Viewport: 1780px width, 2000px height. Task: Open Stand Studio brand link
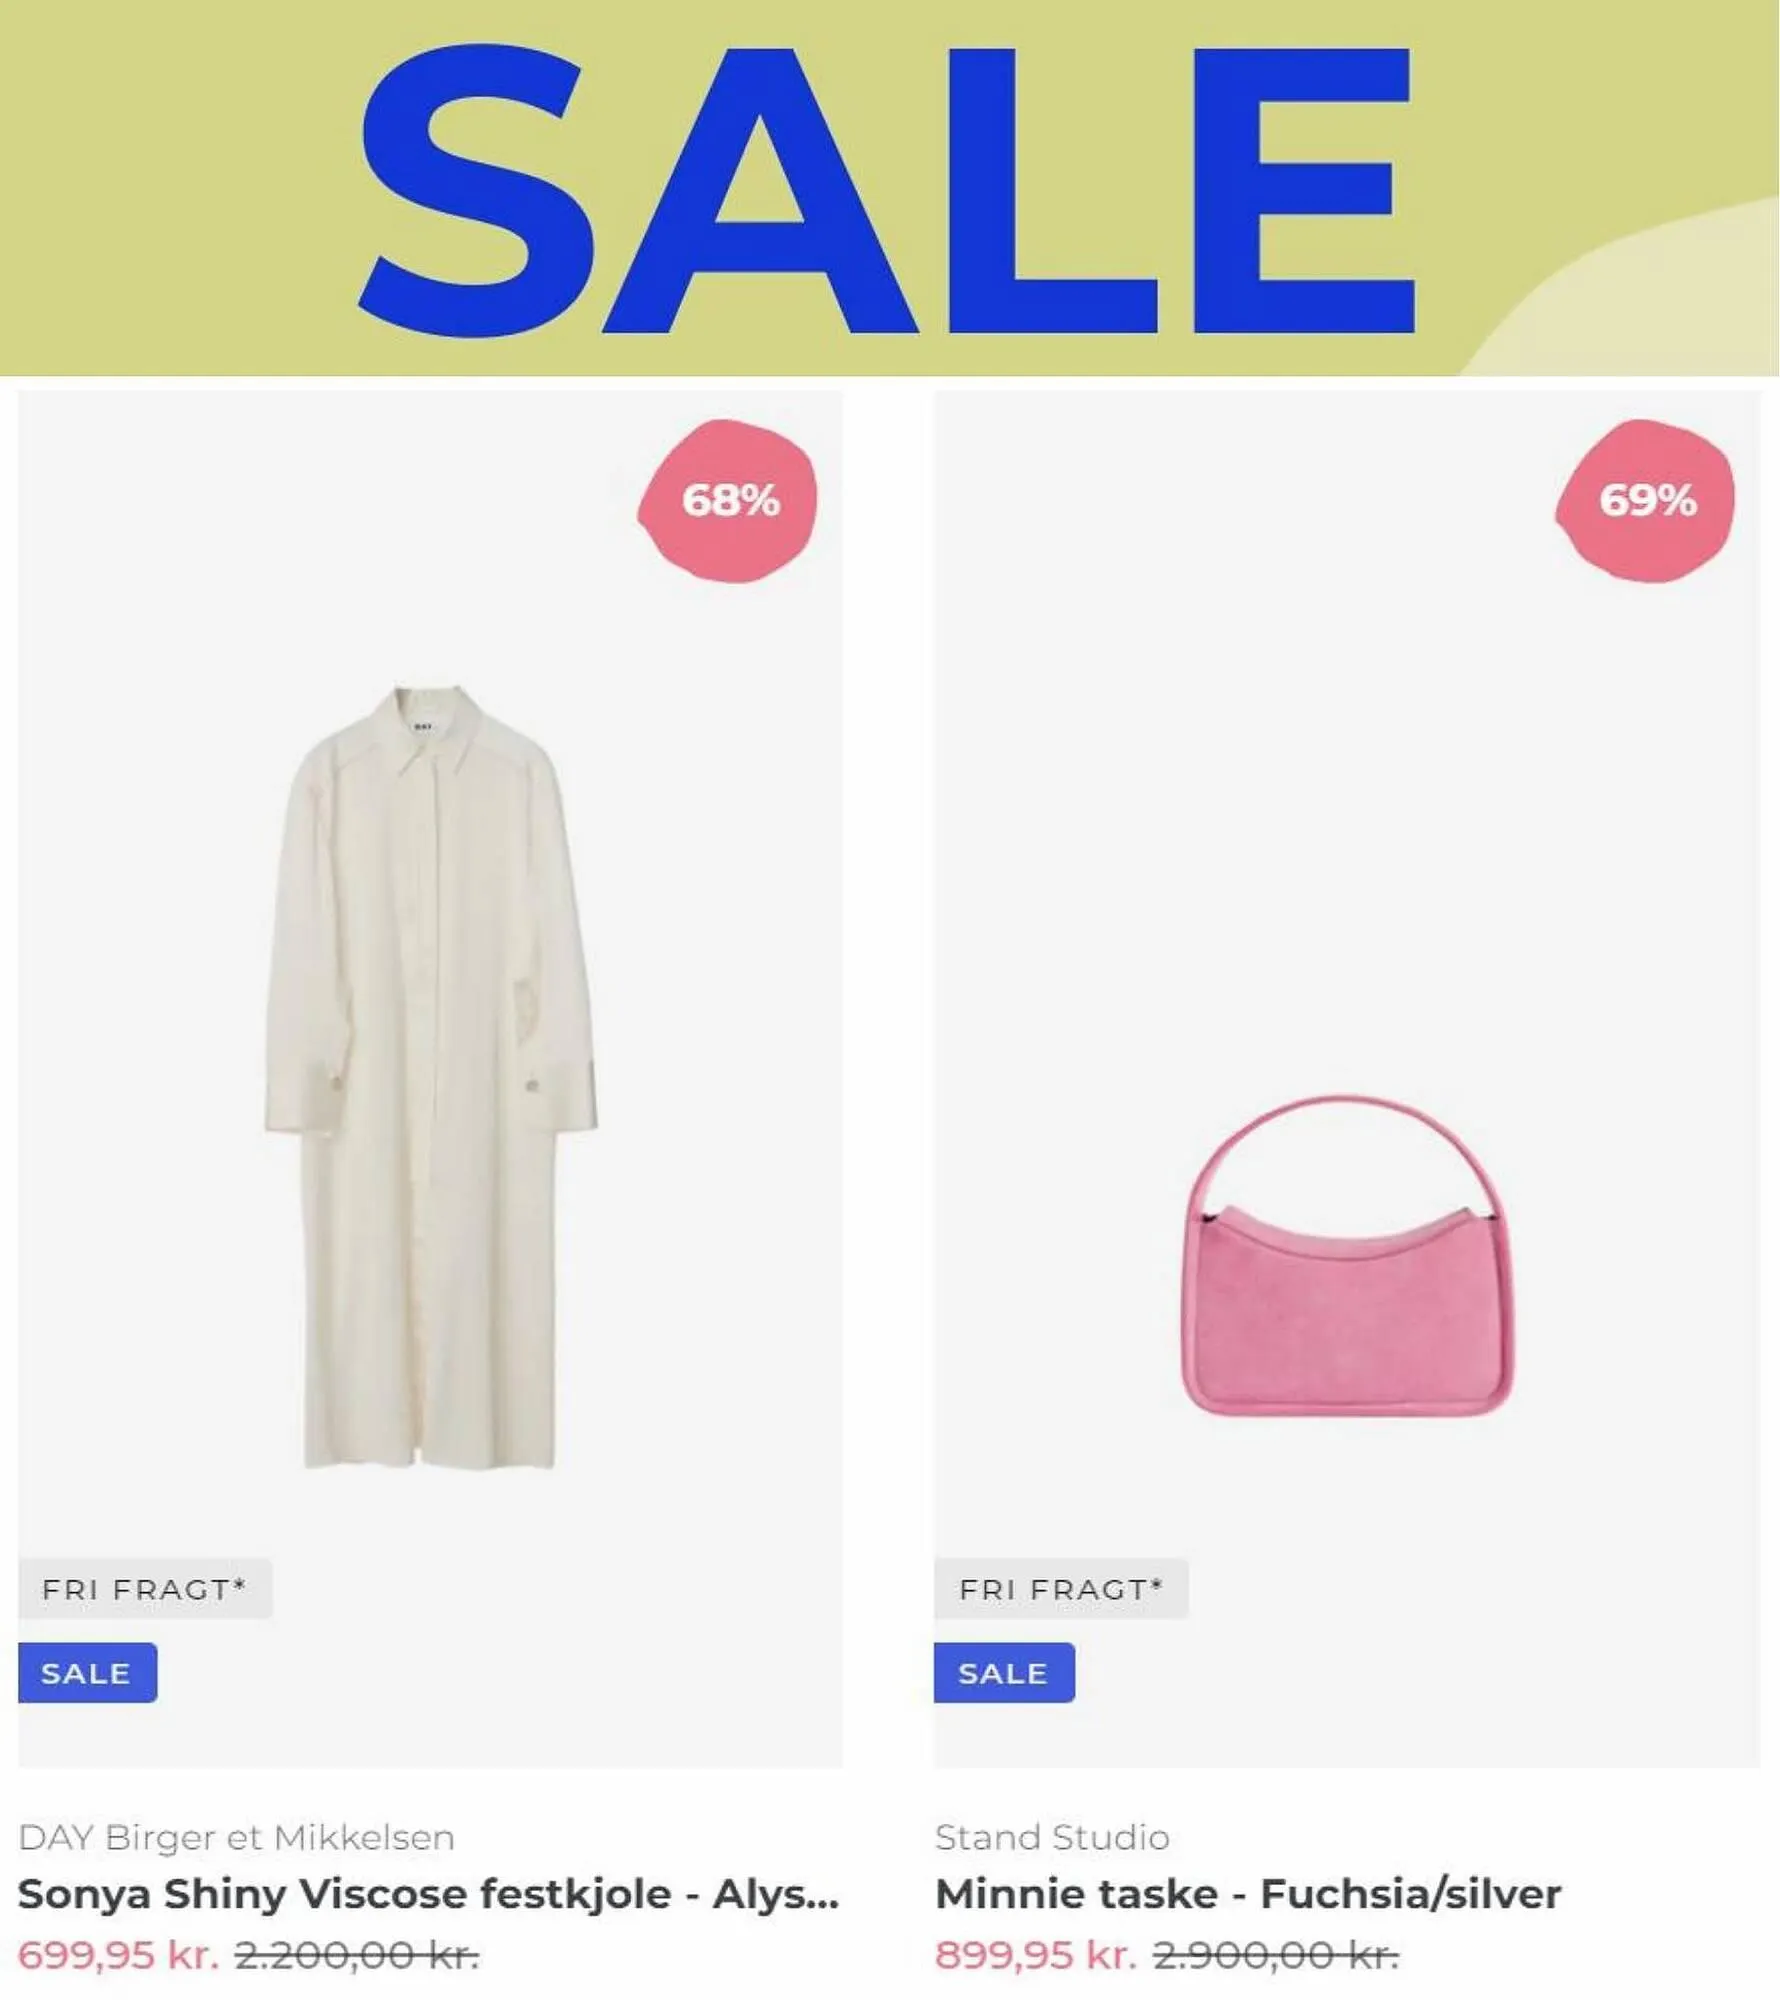pos(1052,1838)
